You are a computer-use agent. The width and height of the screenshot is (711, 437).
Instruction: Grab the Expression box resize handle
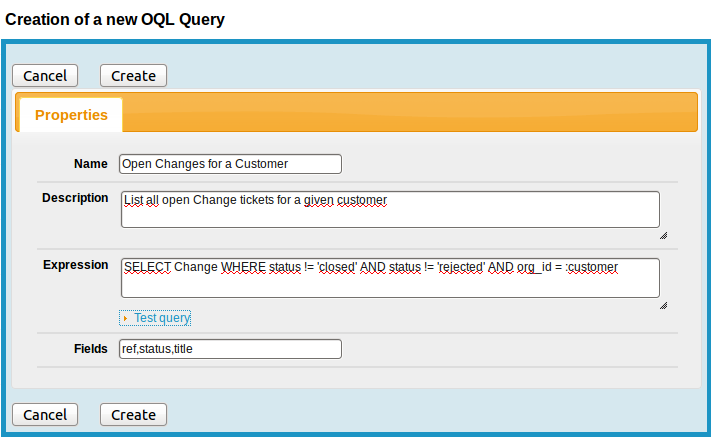pyautogui.click(x=663, y=305)
